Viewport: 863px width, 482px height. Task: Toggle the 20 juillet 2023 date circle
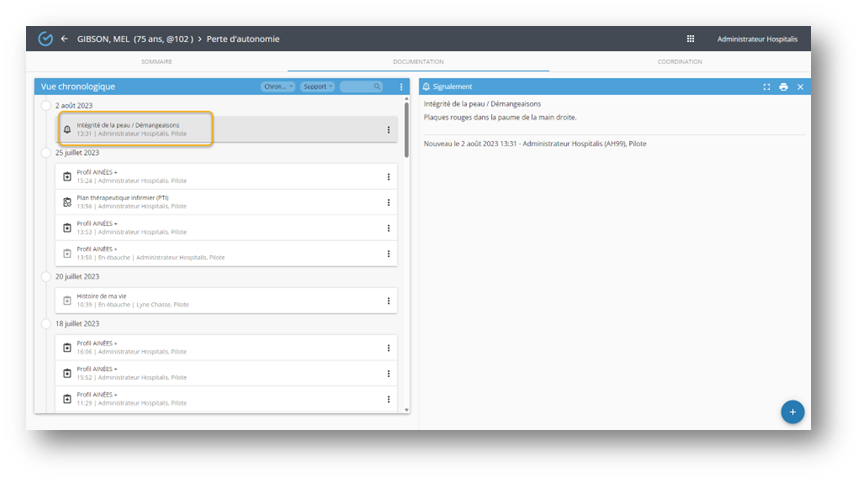(46, 276)
